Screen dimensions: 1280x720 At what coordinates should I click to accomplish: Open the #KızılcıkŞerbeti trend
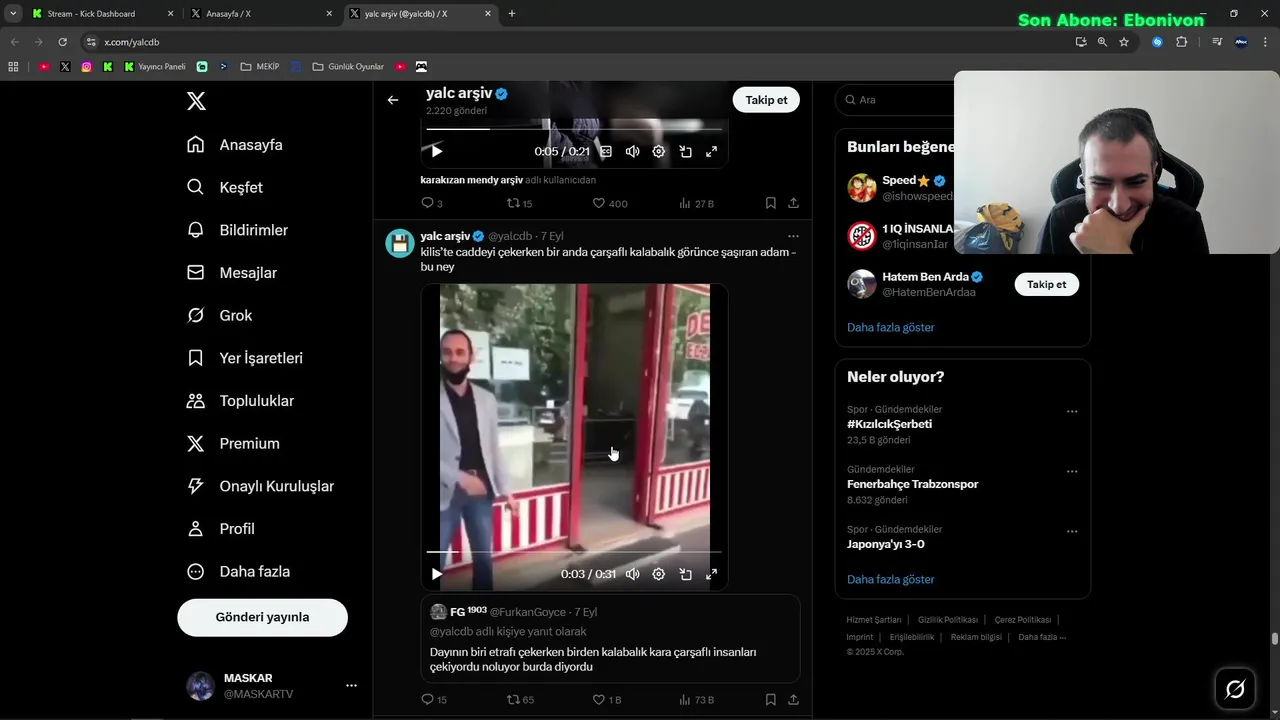889,424
